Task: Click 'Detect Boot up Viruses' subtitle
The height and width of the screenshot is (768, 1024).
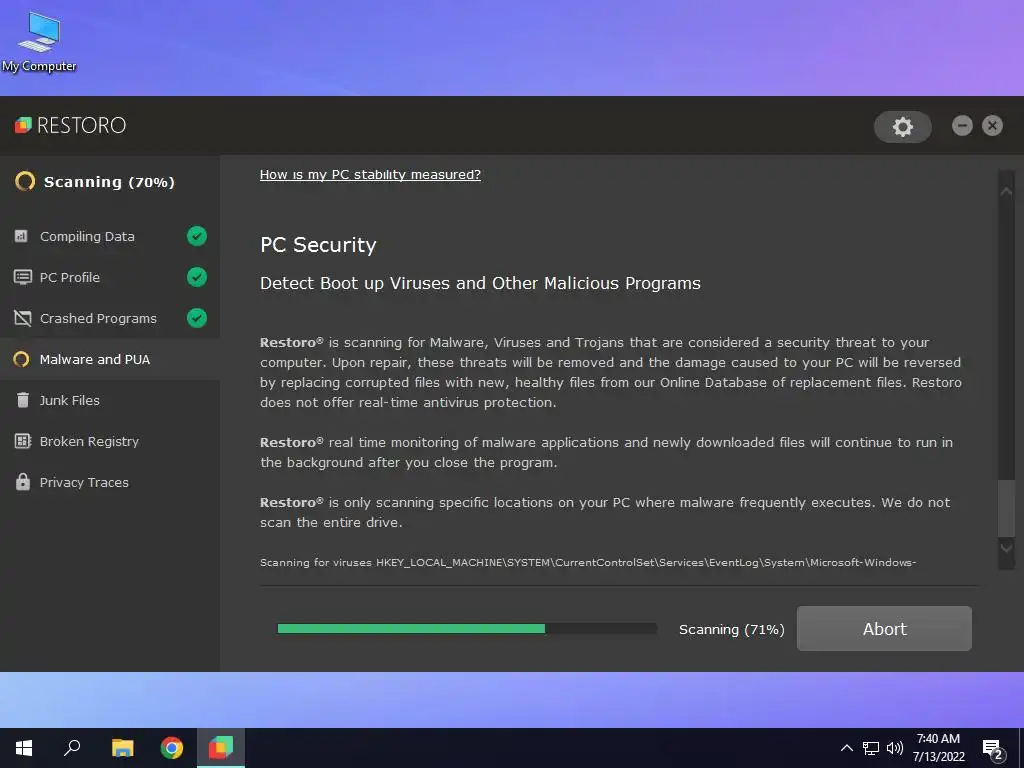Action: point(480,283)
